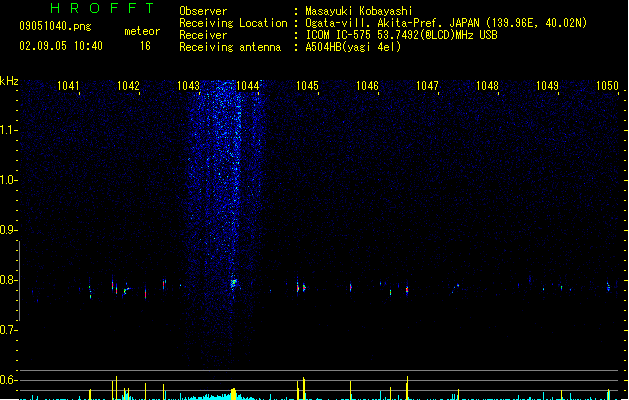Click the 0.9 kHz frequency label
Viewport: 629px width, 400px height.
point(8,230)
